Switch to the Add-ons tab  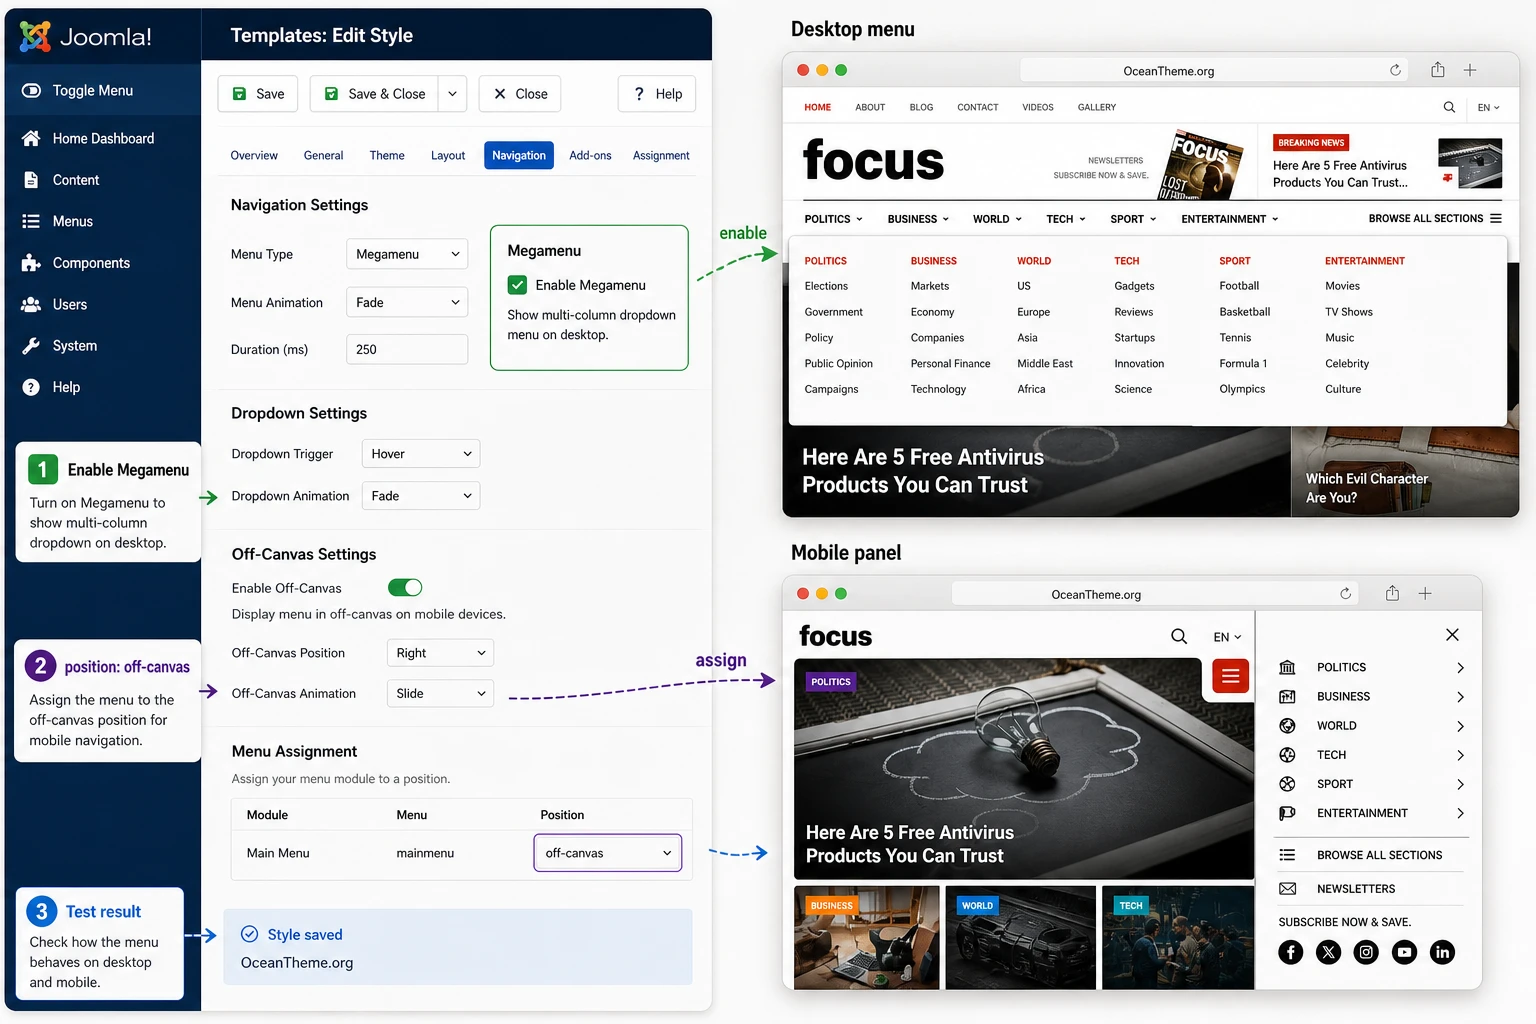pyautogui.click(x=590, y=155)
